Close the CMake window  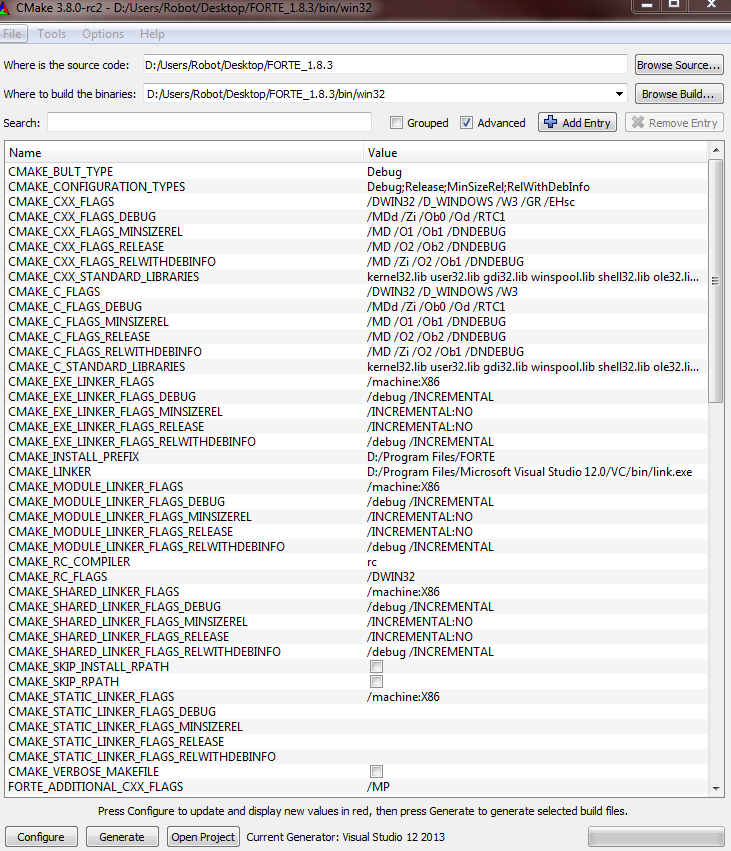point(710,5)
